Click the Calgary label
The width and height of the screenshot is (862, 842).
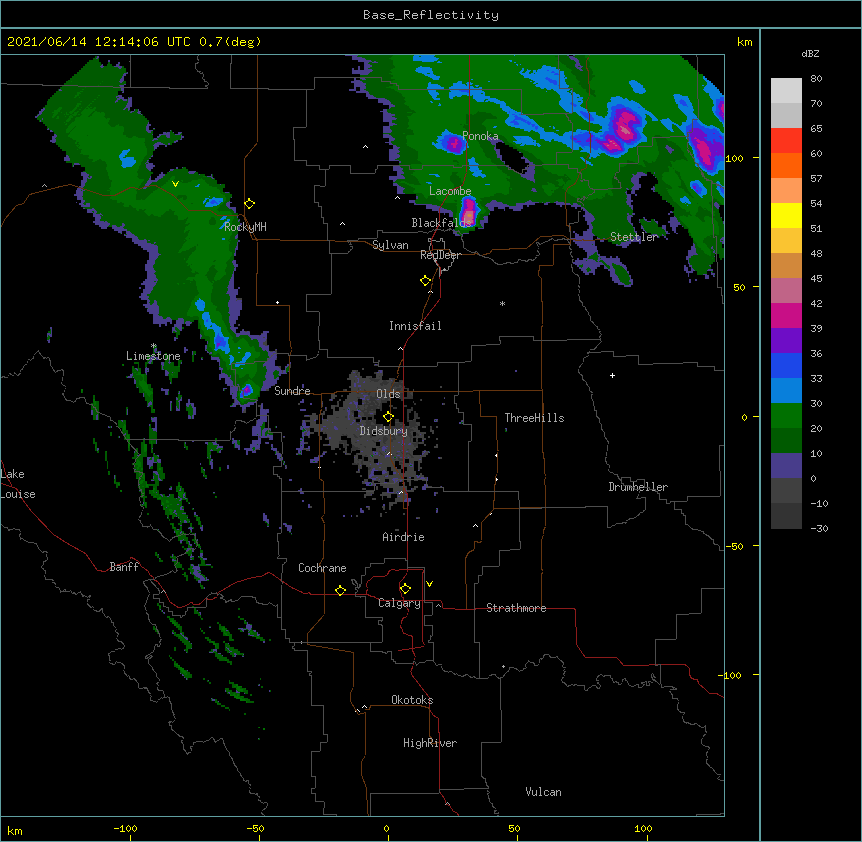(399, 603)
